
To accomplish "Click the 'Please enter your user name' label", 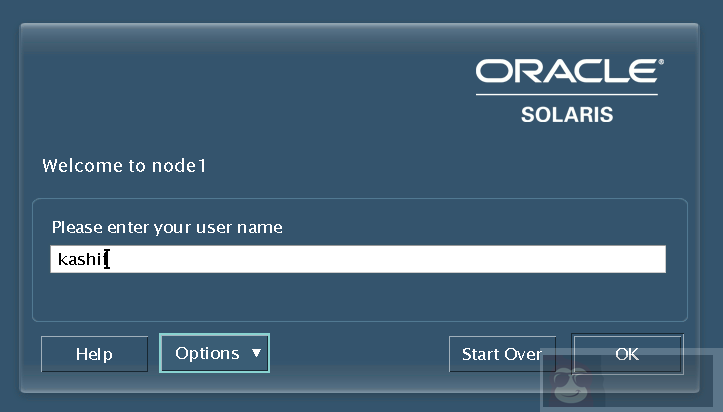I will click(167, 228).
